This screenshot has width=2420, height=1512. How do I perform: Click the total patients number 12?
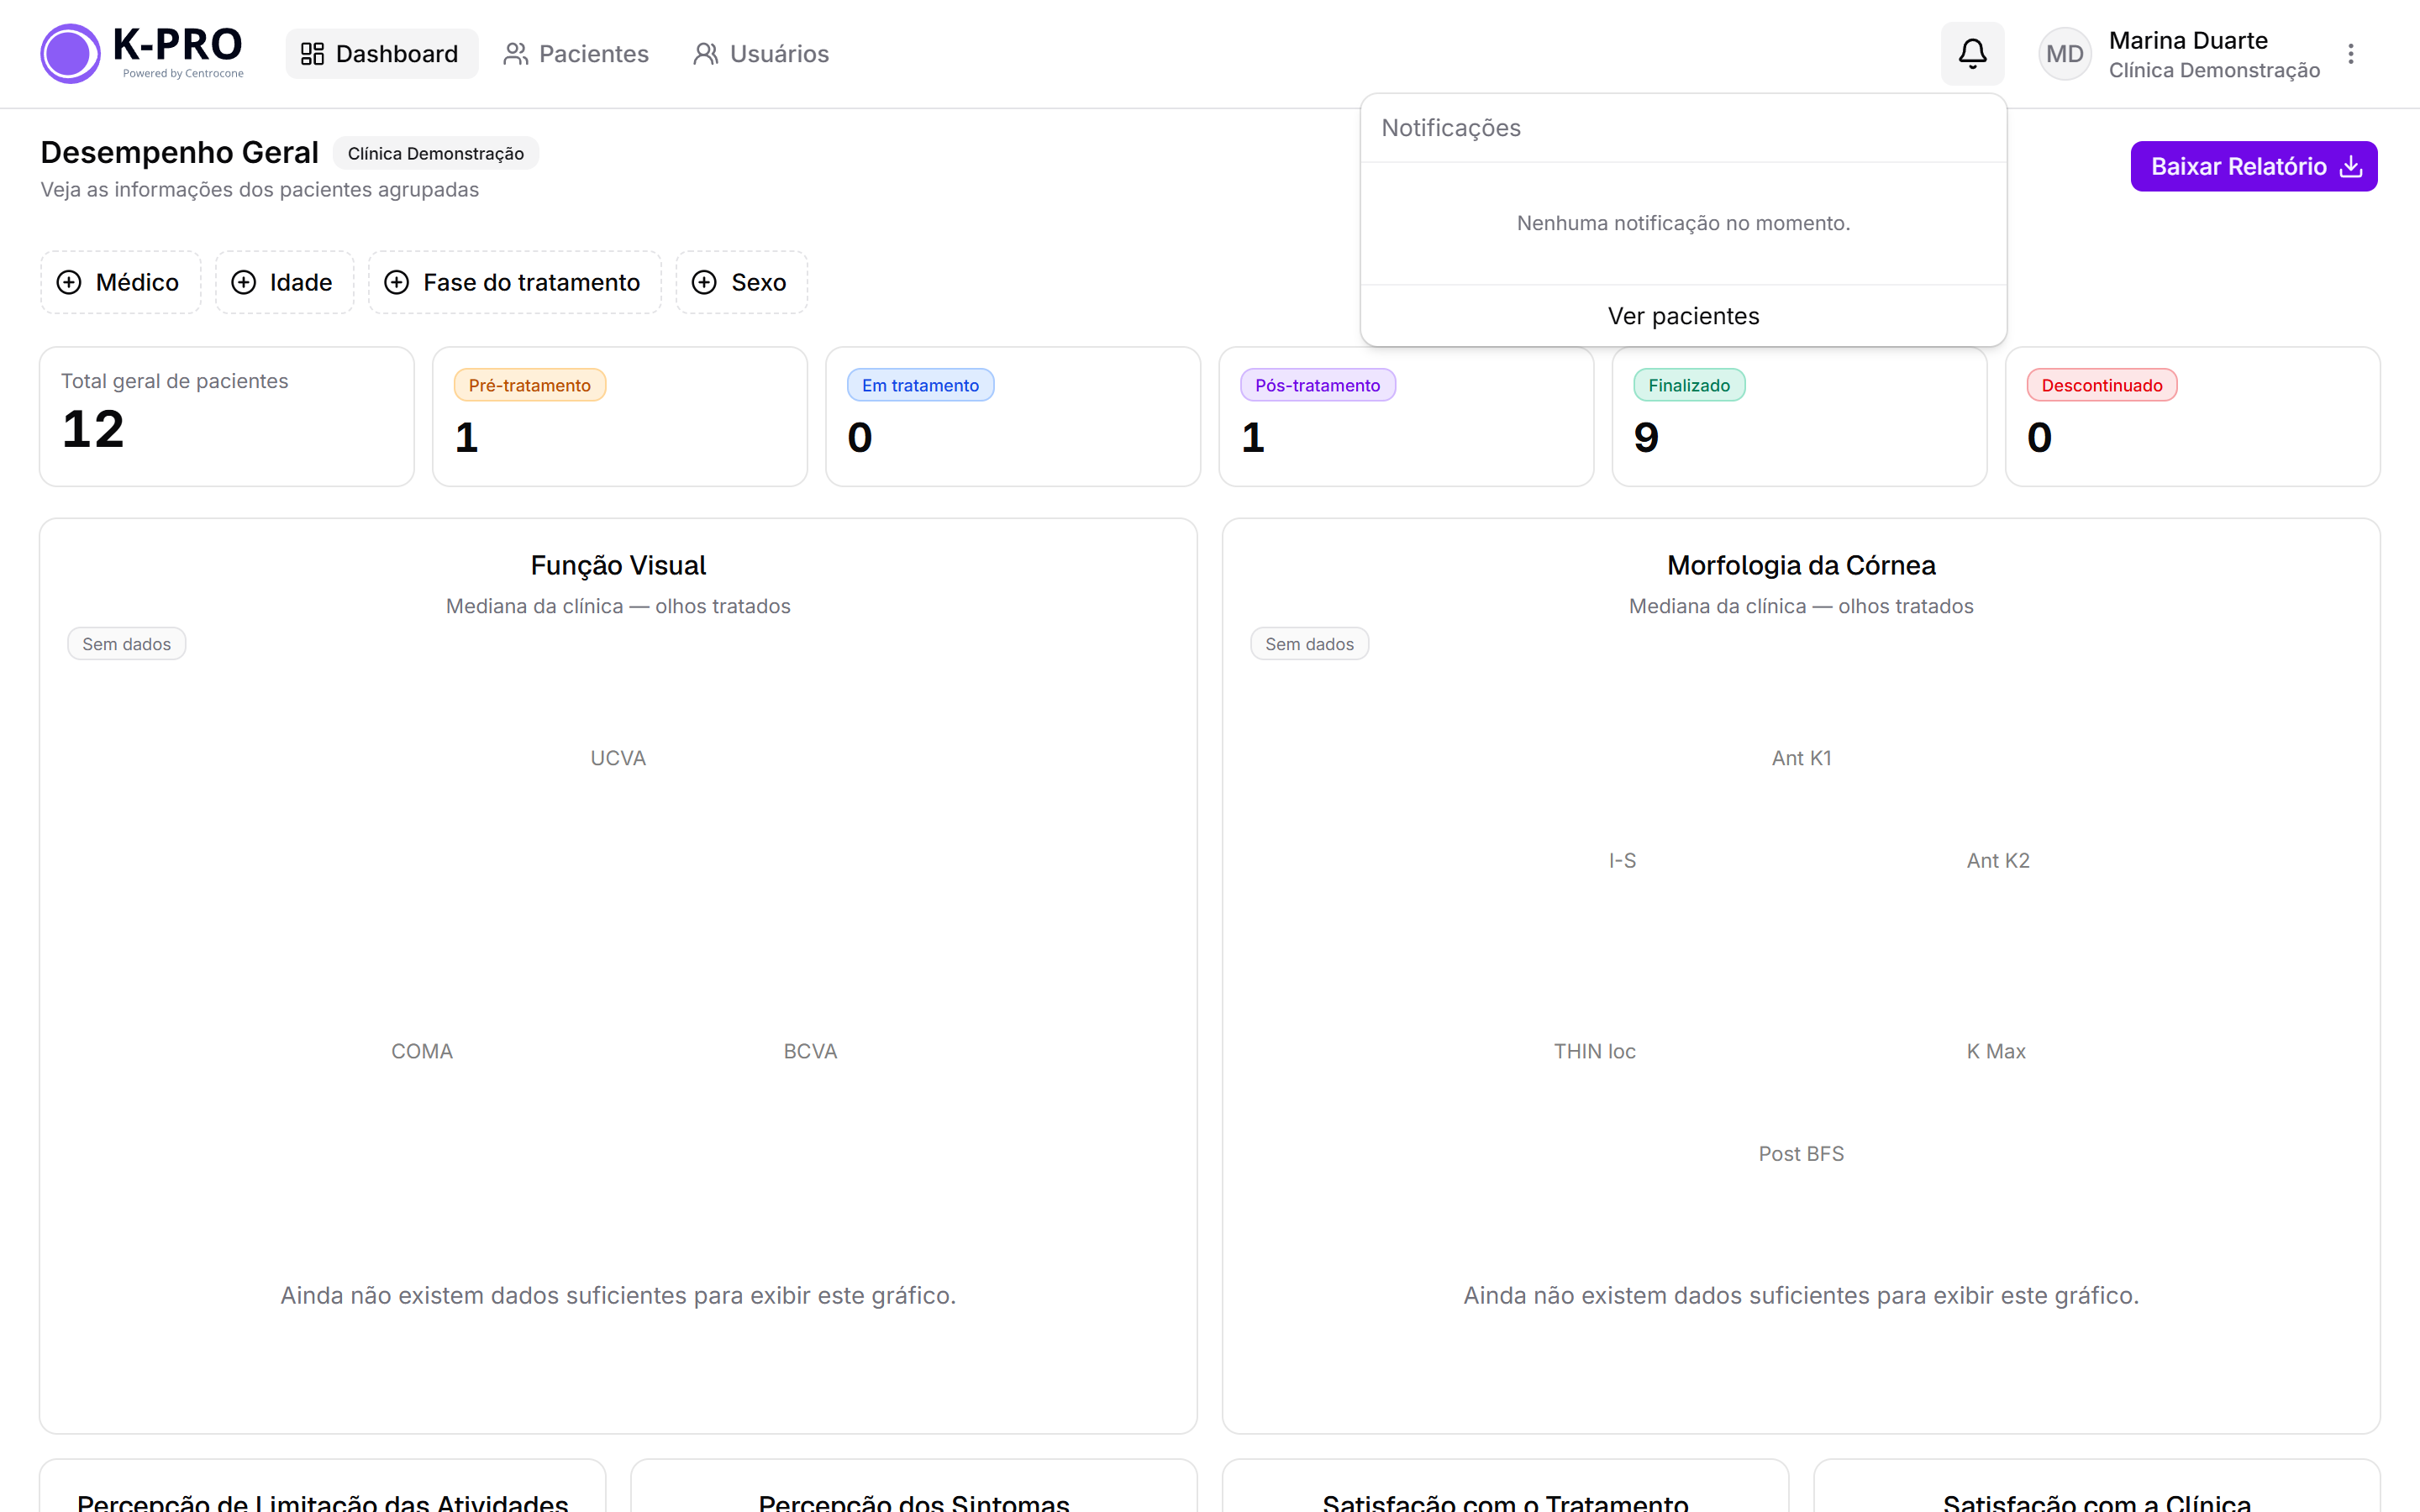tap(93, 429)
